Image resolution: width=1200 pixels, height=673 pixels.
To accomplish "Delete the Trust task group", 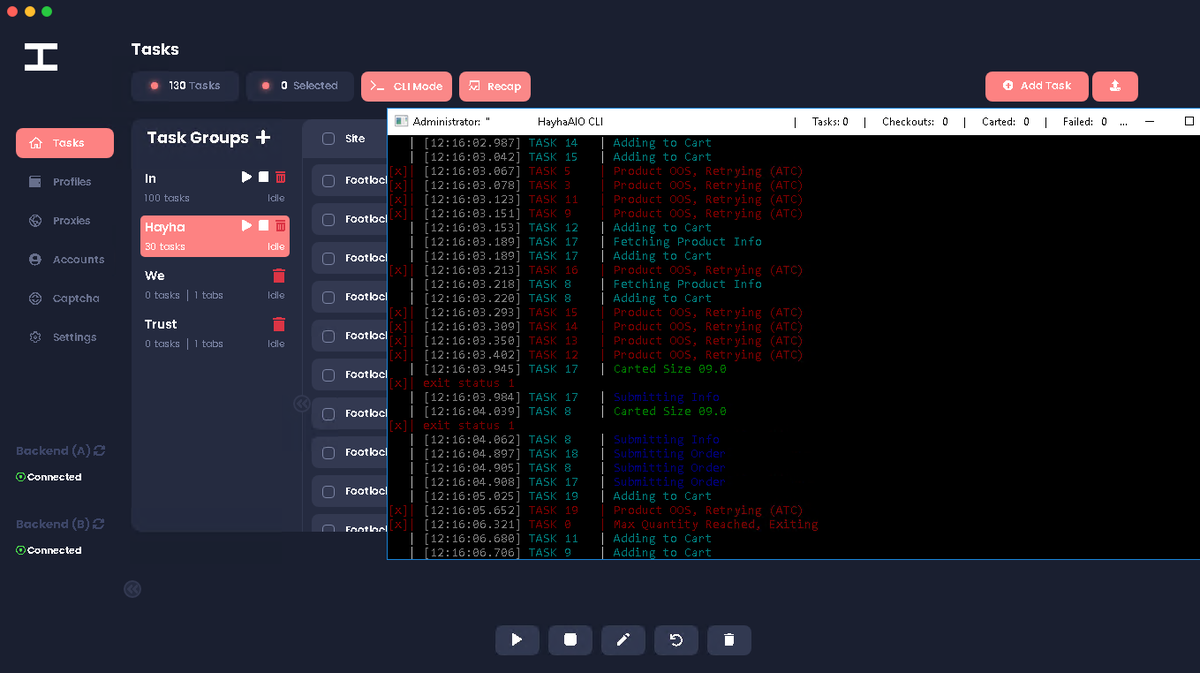I will [x=279, y=324].
